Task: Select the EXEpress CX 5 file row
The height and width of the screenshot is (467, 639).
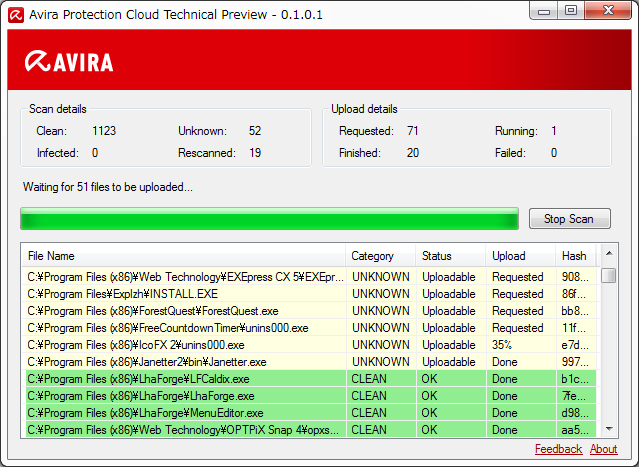Action: coord(311,277)
